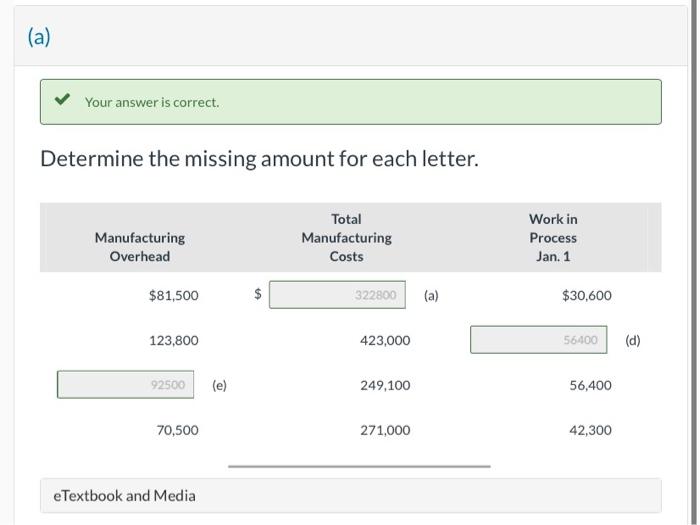Click the Work in Process Jan. 1 header

[553, 238]
